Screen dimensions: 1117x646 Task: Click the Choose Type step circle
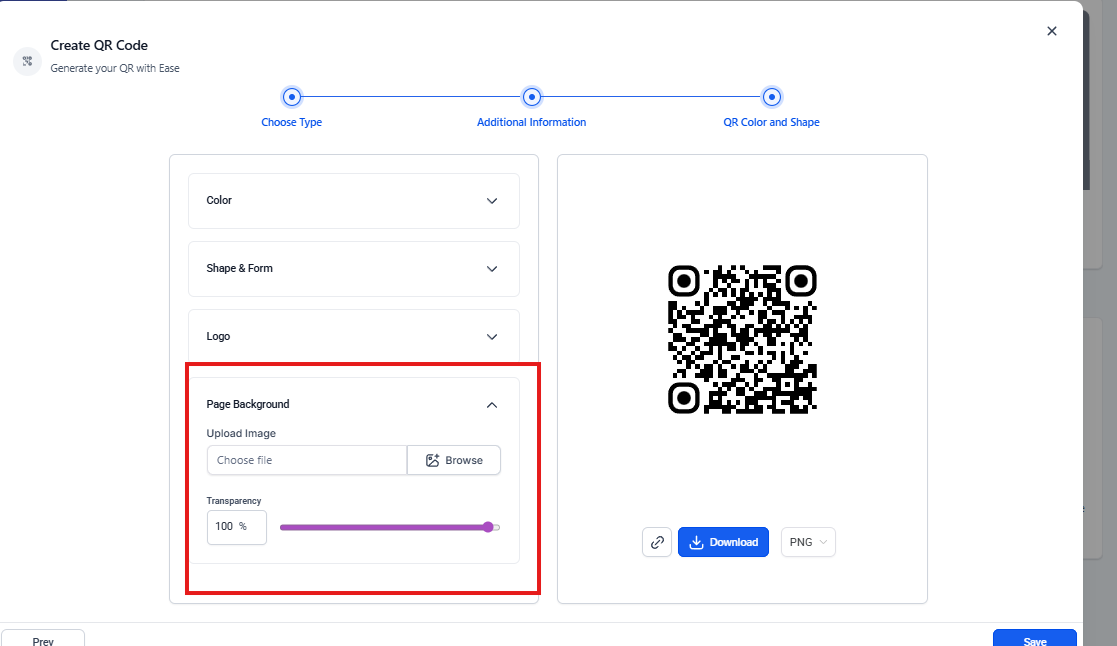[291, 97]
